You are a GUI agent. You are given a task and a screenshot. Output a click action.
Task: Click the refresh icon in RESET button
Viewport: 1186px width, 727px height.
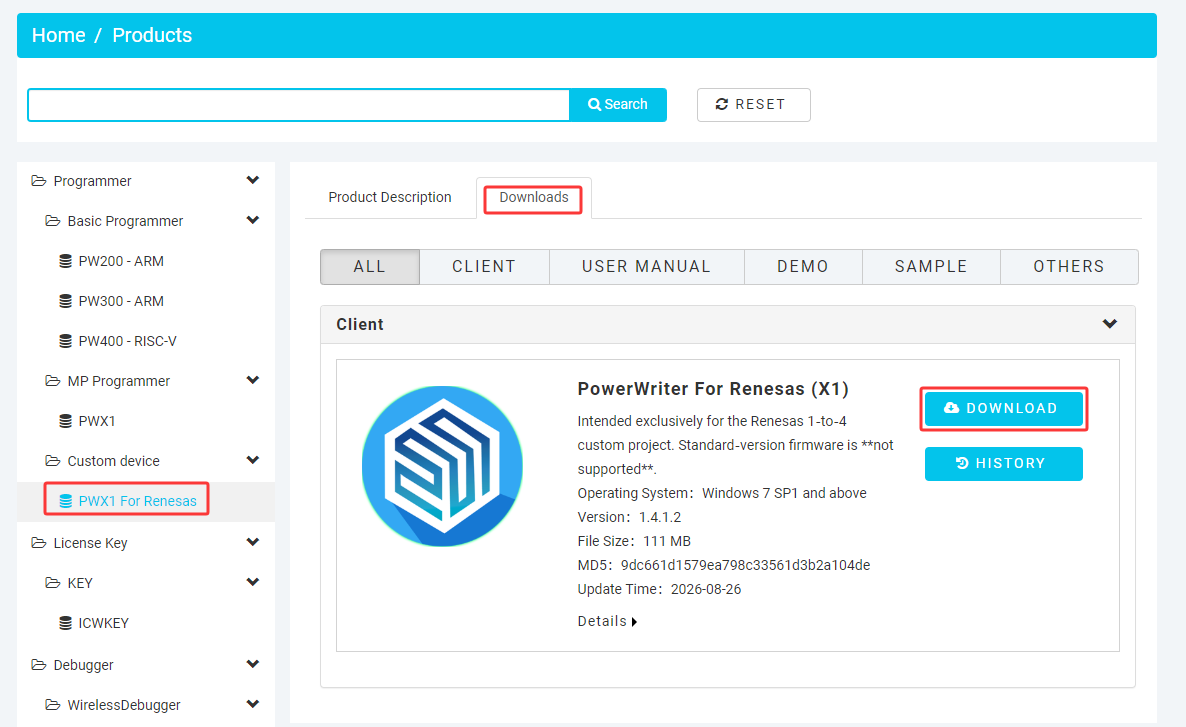pos(722,104)
